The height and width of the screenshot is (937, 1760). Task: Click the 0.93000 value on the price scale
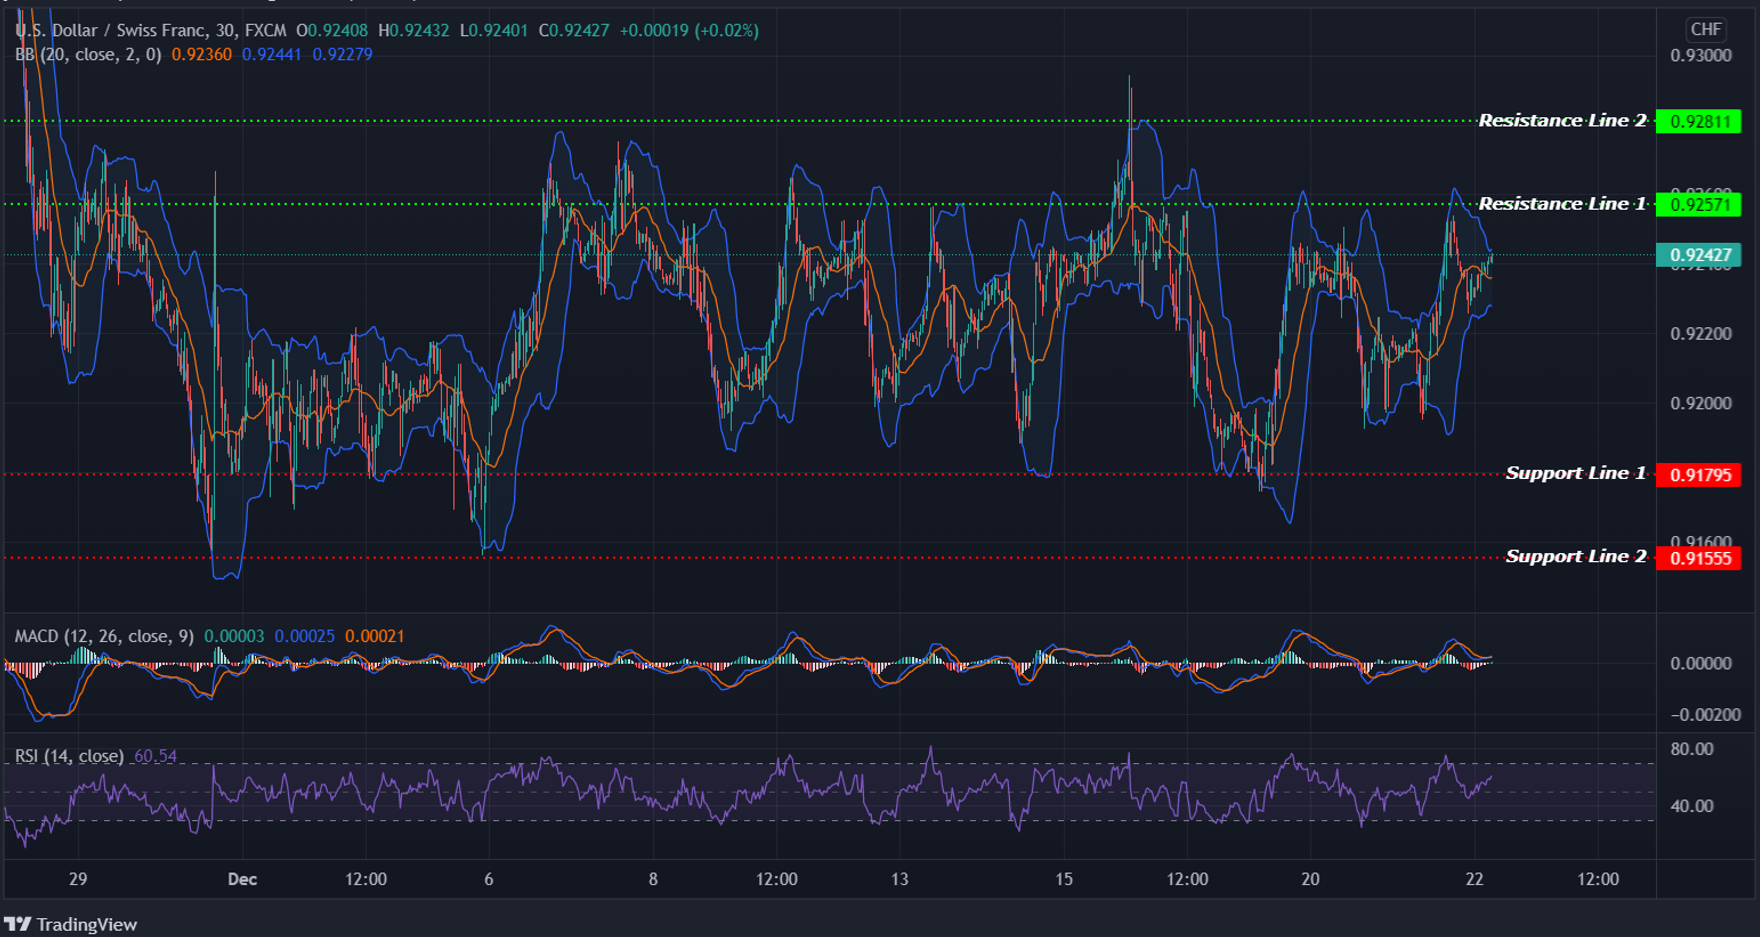pyautogui.click(x=1702, y=56)
